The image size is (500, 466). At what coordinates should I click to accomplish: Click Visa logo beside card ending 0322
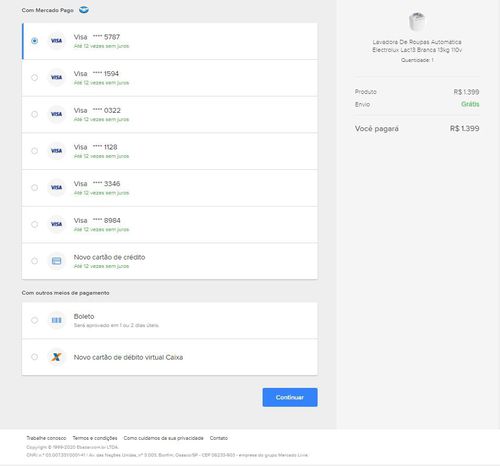(56, 114)
